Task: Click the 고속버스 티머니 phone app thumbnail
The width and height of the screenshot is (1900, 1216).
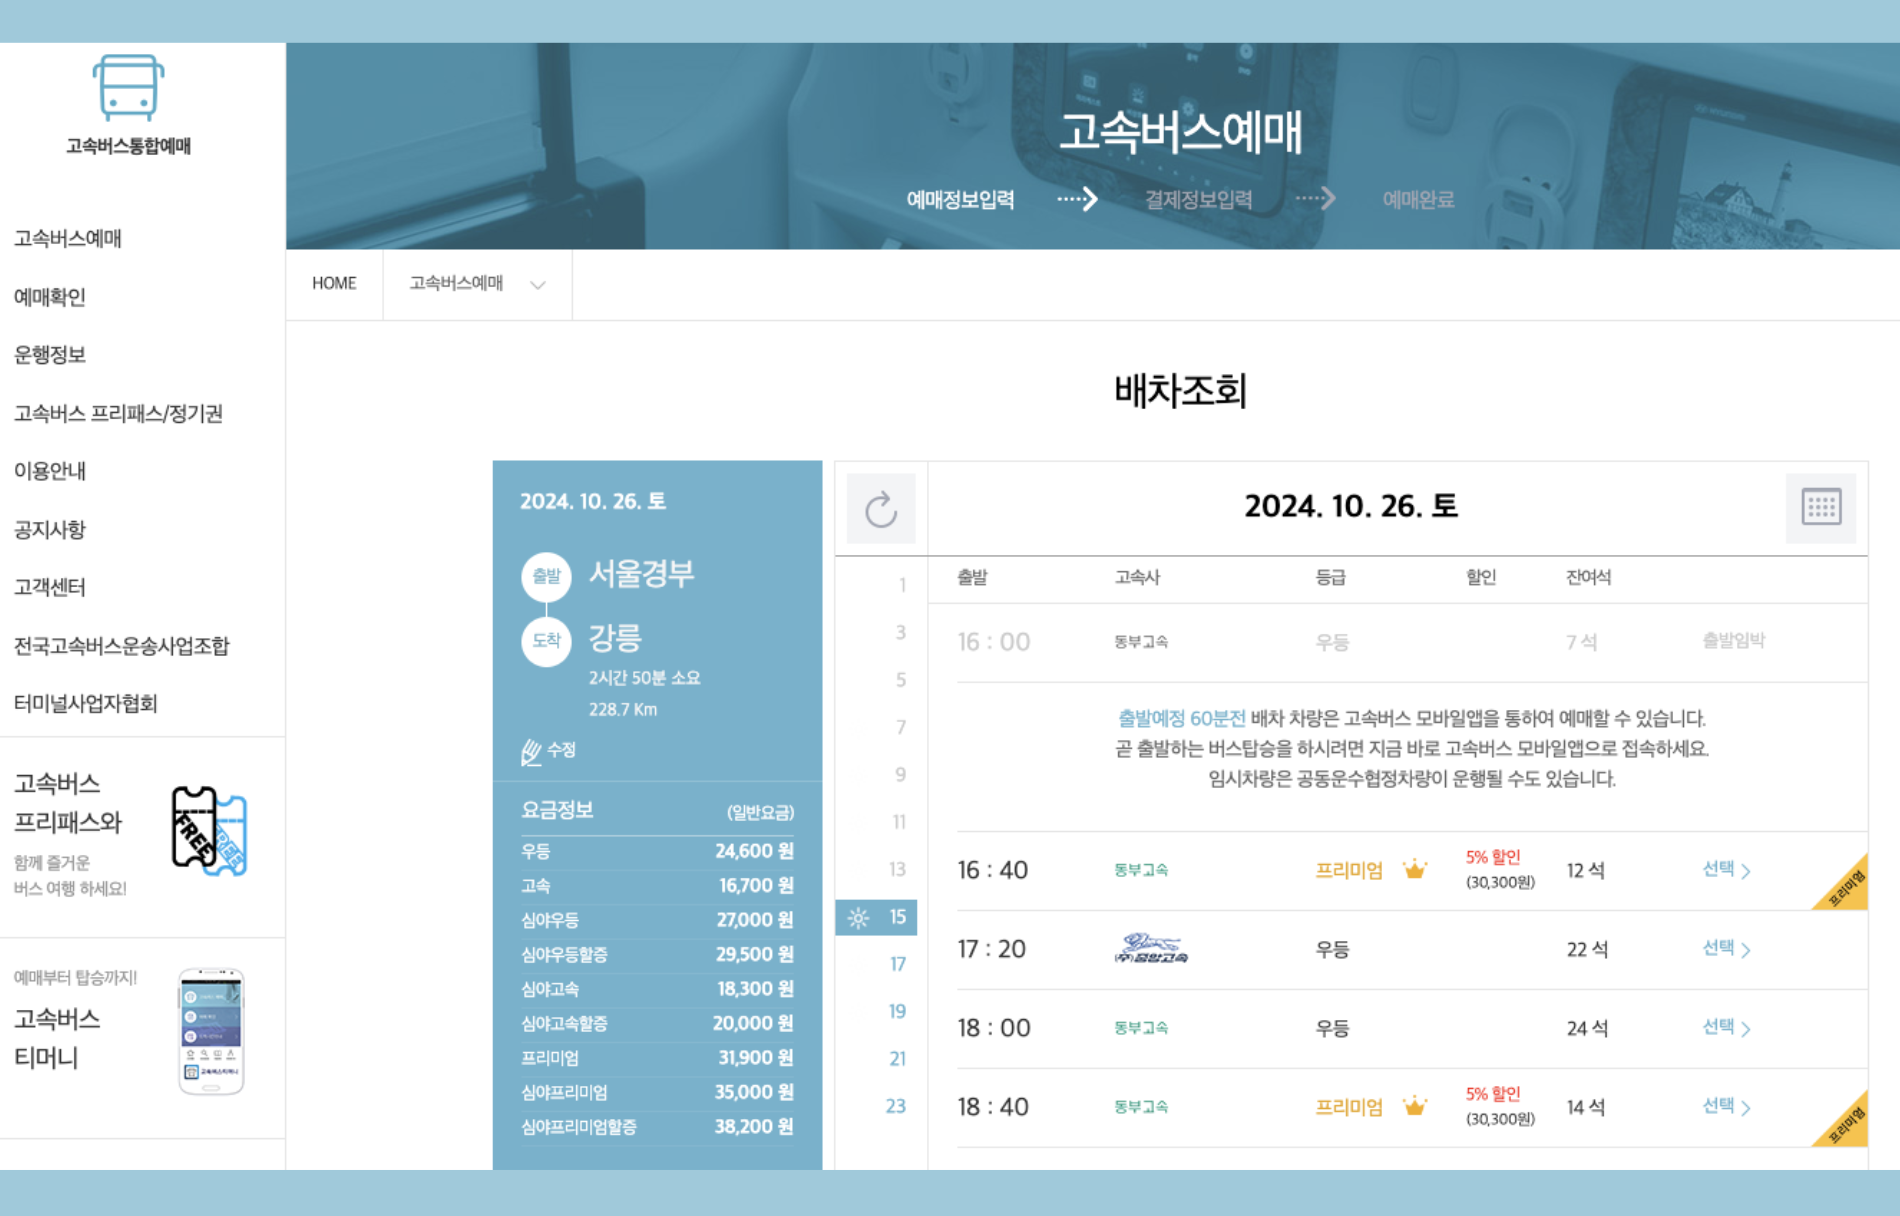Action: pyautogui.click(x=213, y=1030)
